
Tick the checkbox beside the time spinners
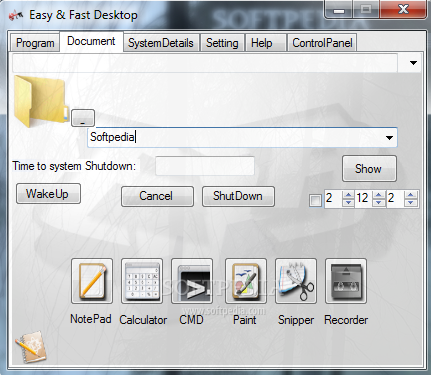pyautogui.click(x=315, y=201)
